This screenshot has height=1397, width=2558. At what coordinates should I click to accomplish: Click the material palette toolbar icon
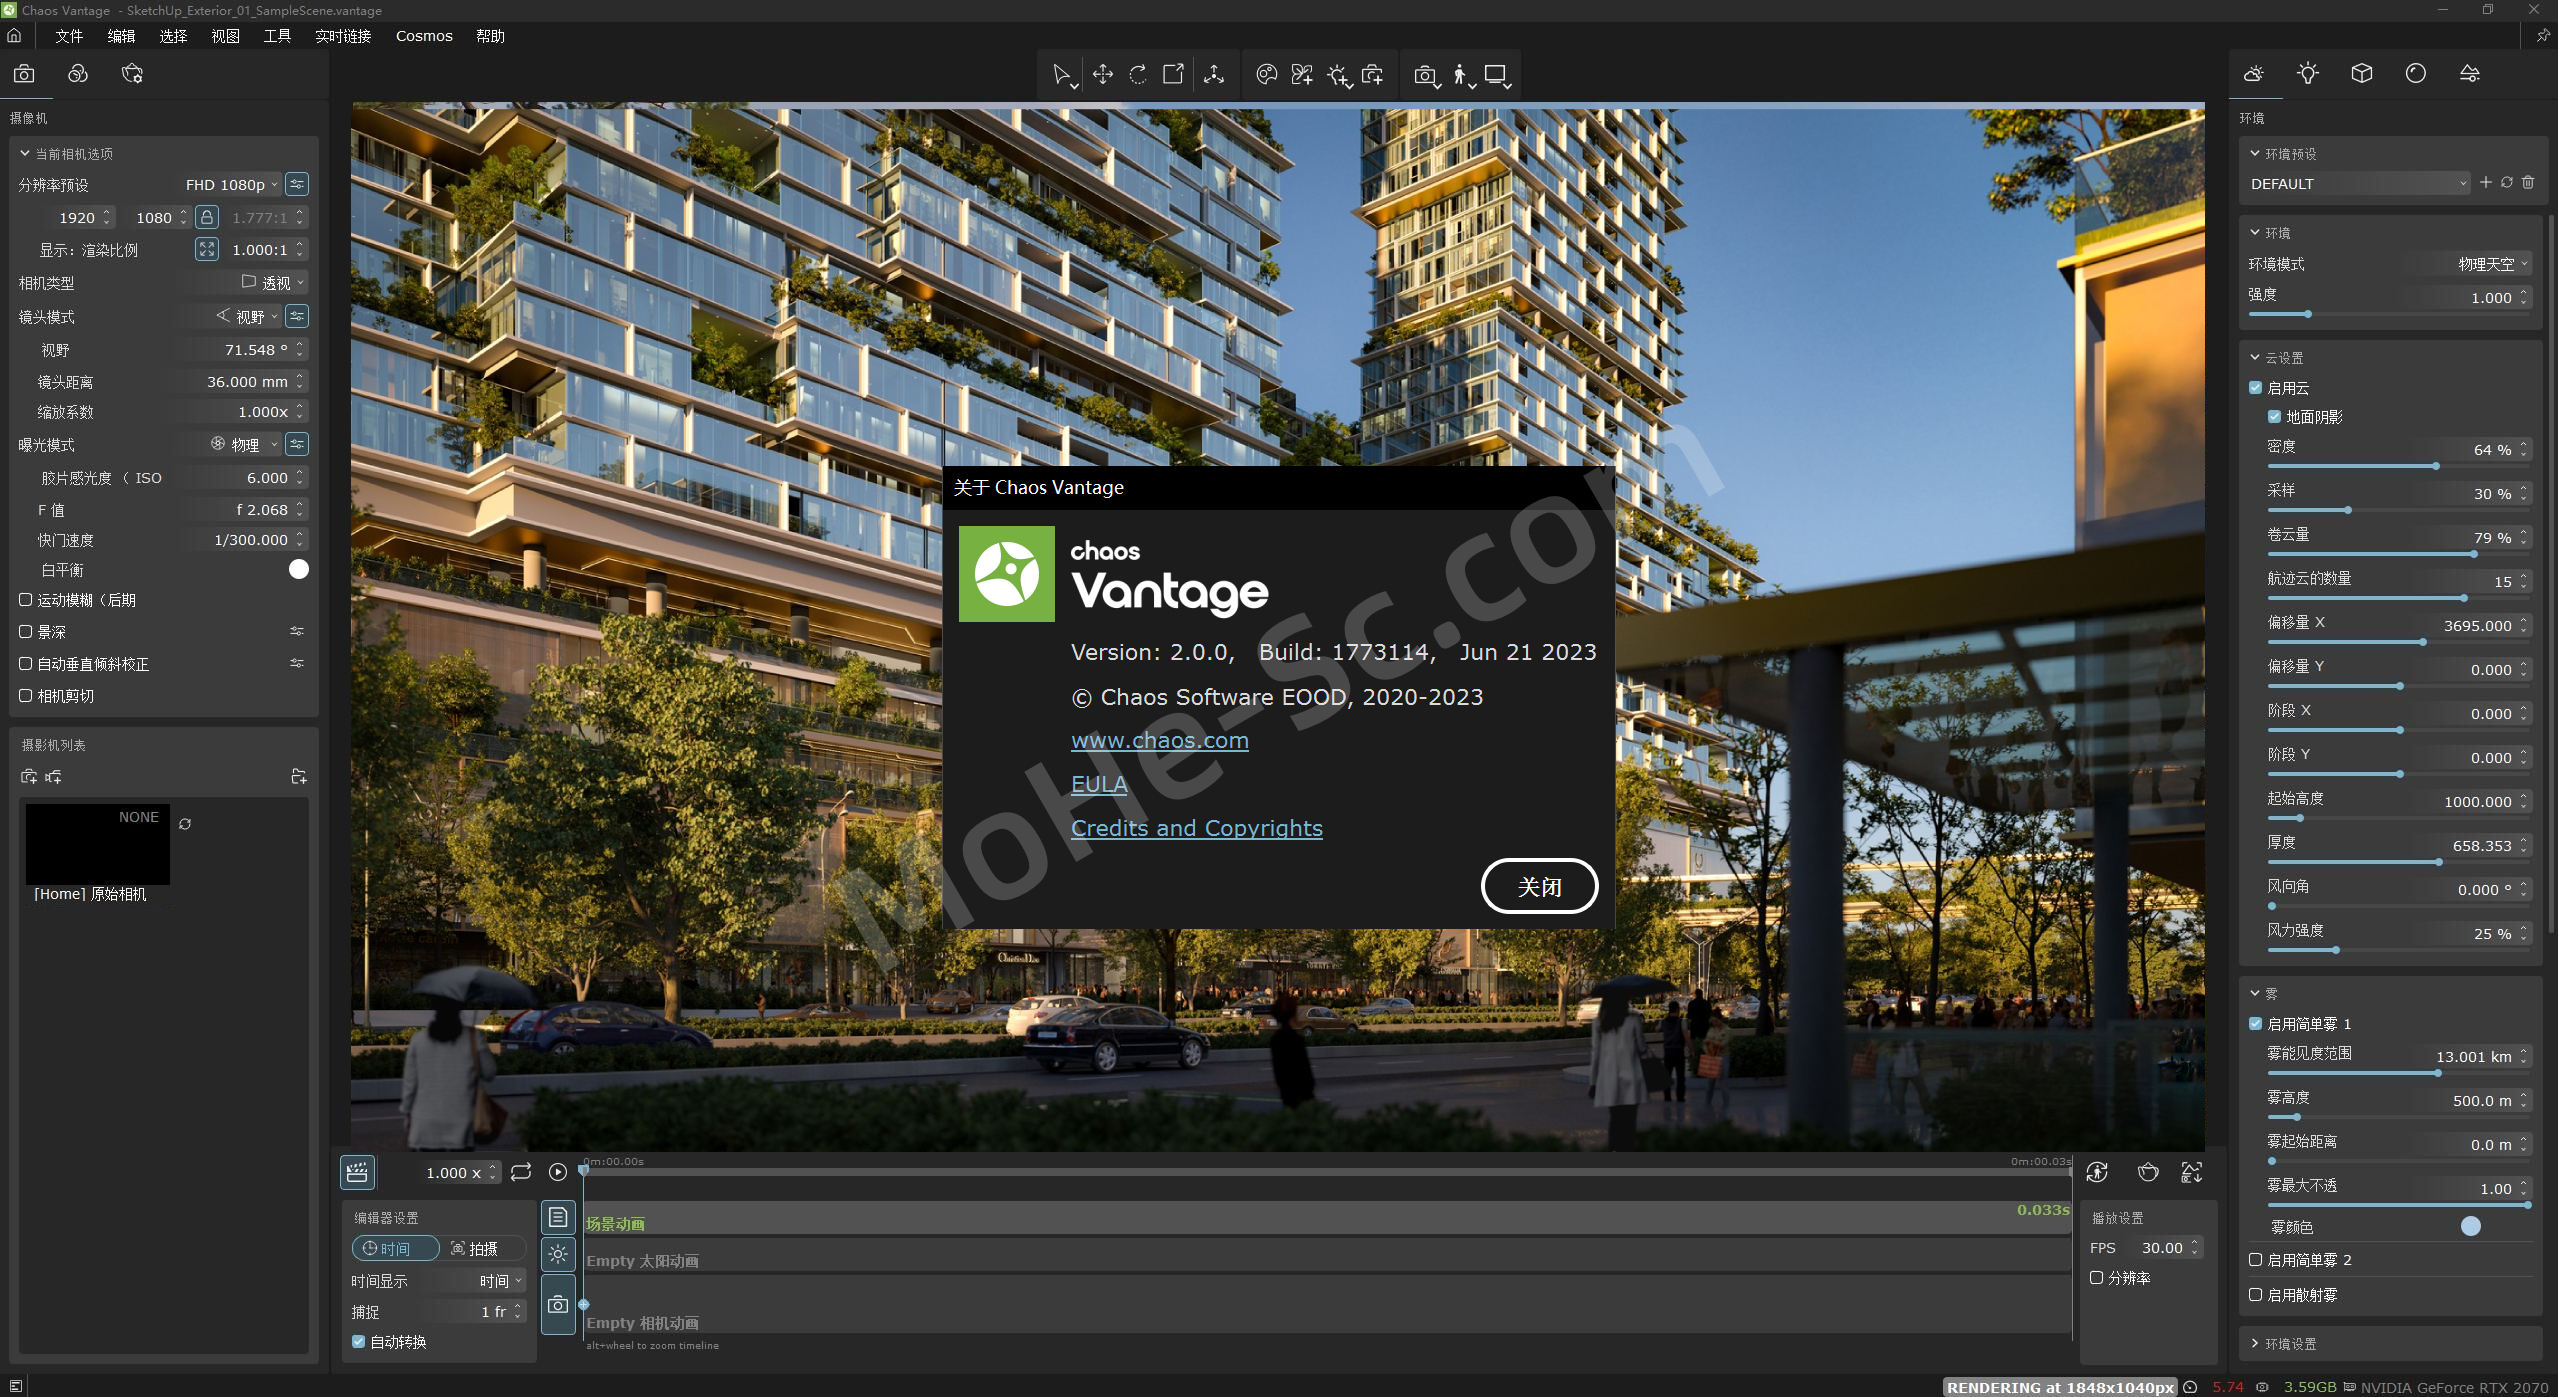(x=1266, y=75)
